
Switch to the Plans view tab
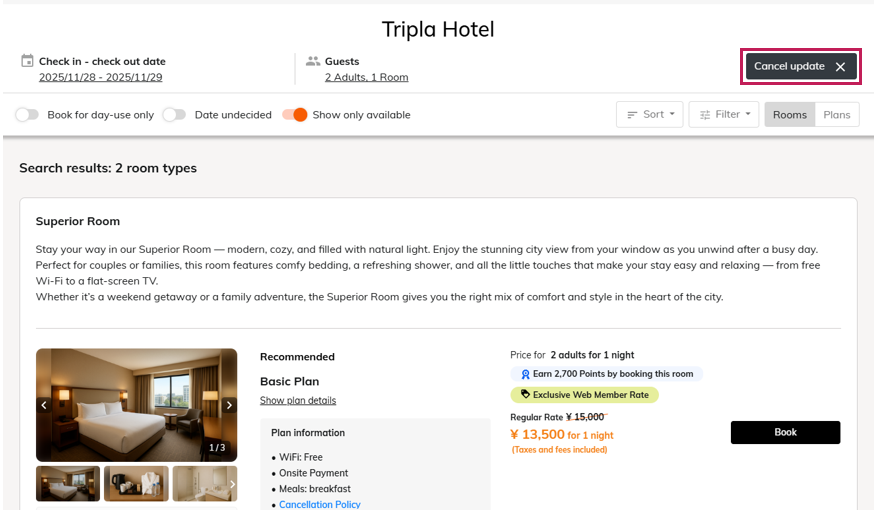coord(837,115)
